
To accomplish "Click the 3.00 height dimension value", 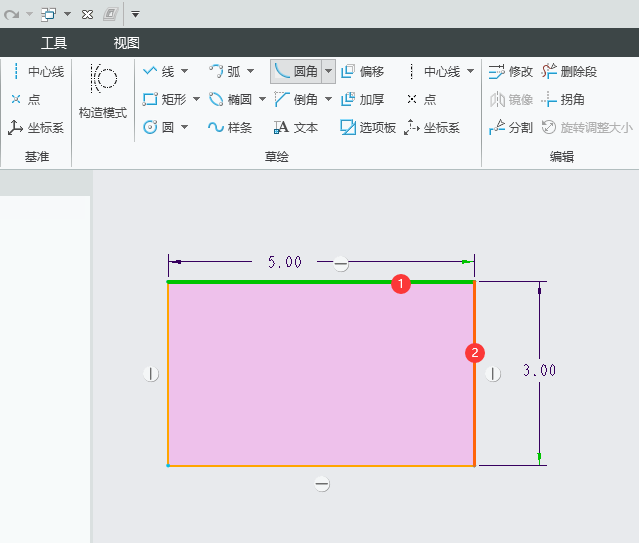I will (539, 370).
